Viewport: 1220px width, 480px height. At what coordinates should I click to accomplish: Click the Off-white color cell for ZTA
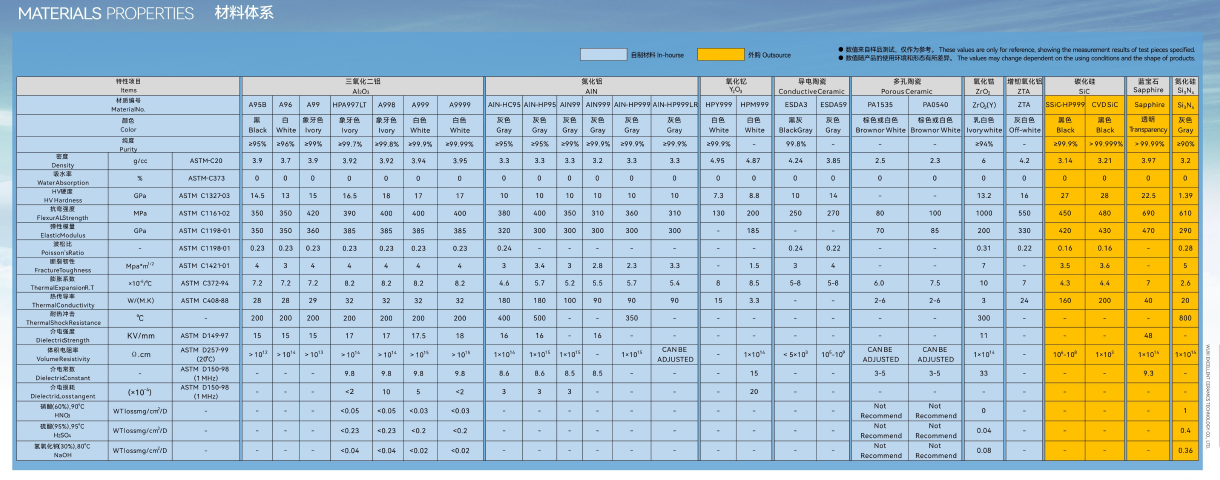[x=1024, y=125]
